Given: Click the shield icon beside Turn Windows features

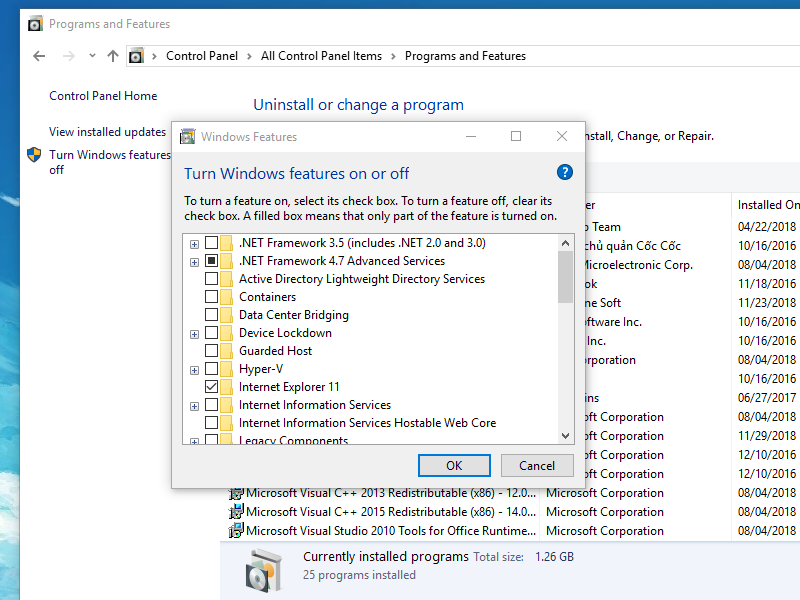Looking at the screenshot, I should tap(34, 155).
